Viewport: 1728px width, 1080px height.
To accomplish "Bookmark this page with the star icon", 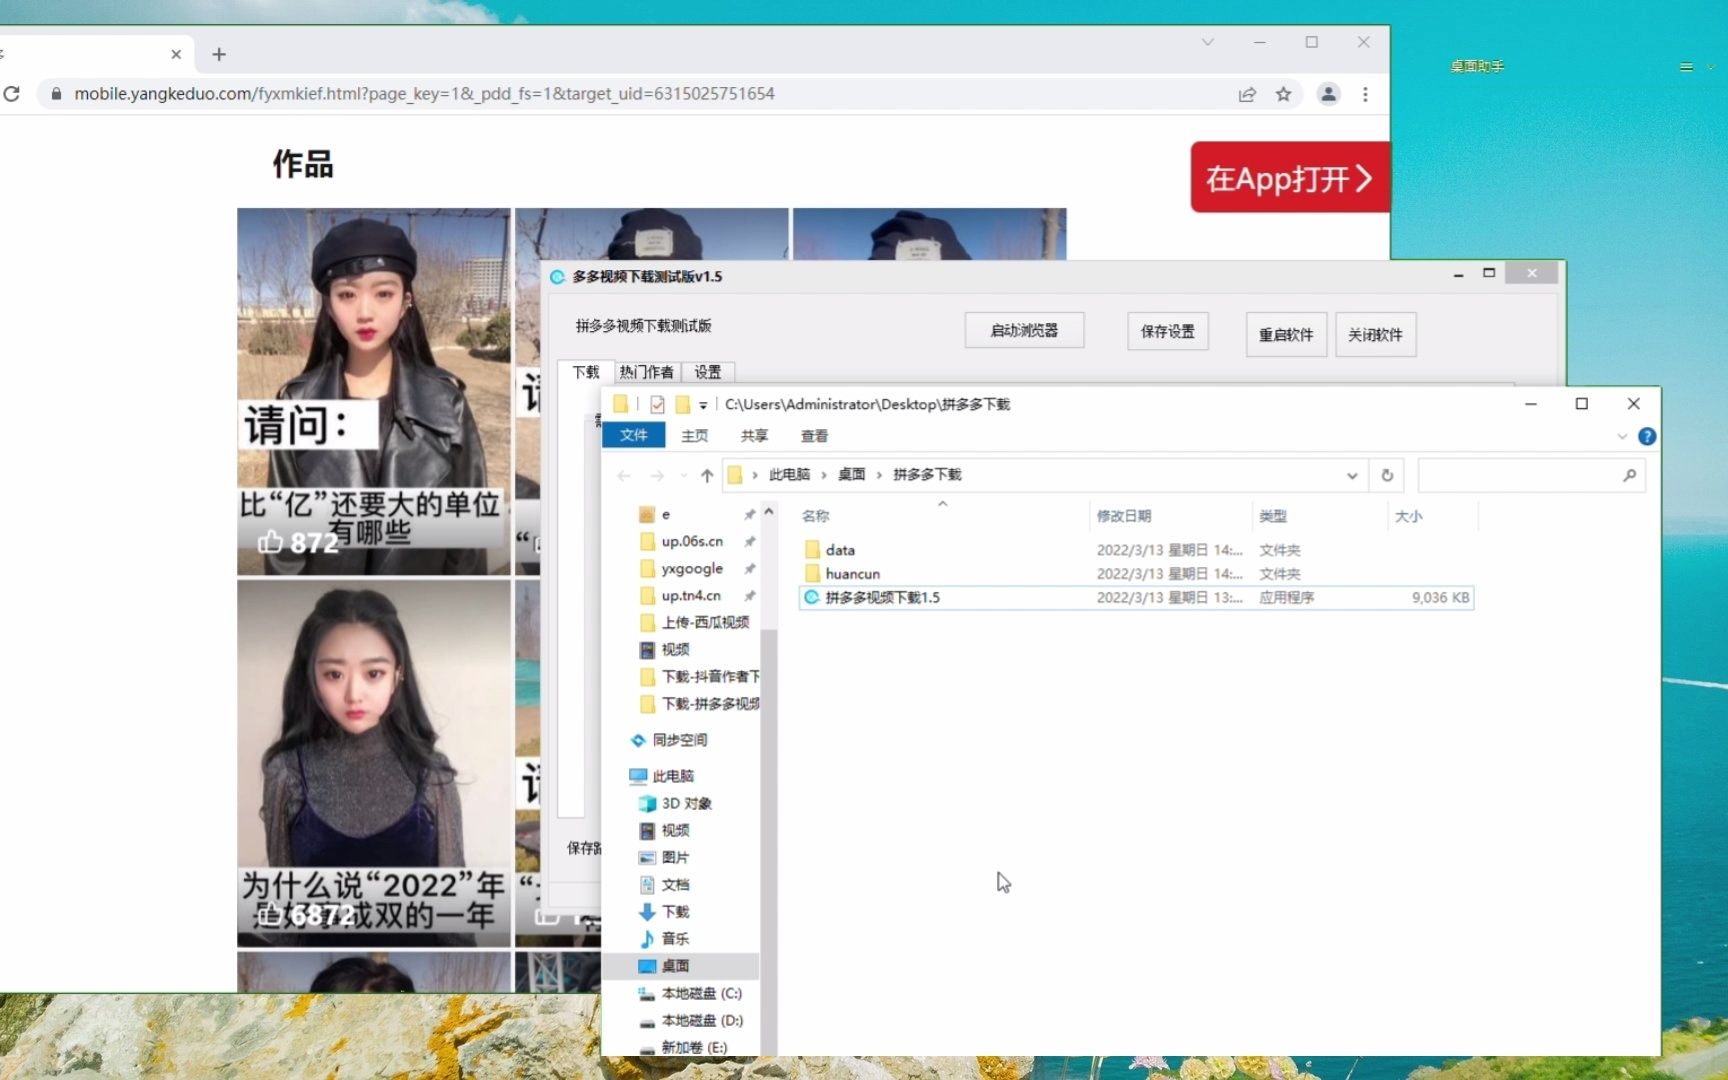I will click(1283, 94).
